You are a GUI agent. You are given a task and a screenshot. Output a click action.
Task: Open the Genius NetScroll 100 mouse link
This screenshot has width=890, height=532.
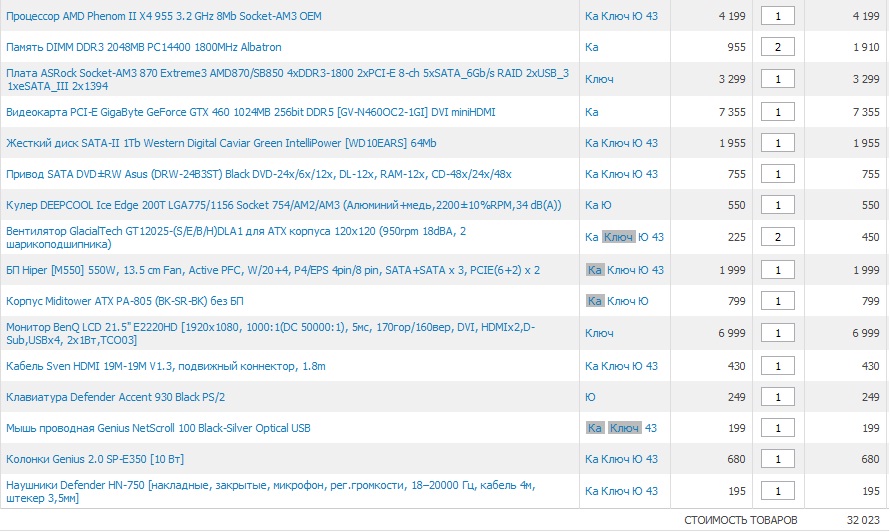tap(158, 428)
